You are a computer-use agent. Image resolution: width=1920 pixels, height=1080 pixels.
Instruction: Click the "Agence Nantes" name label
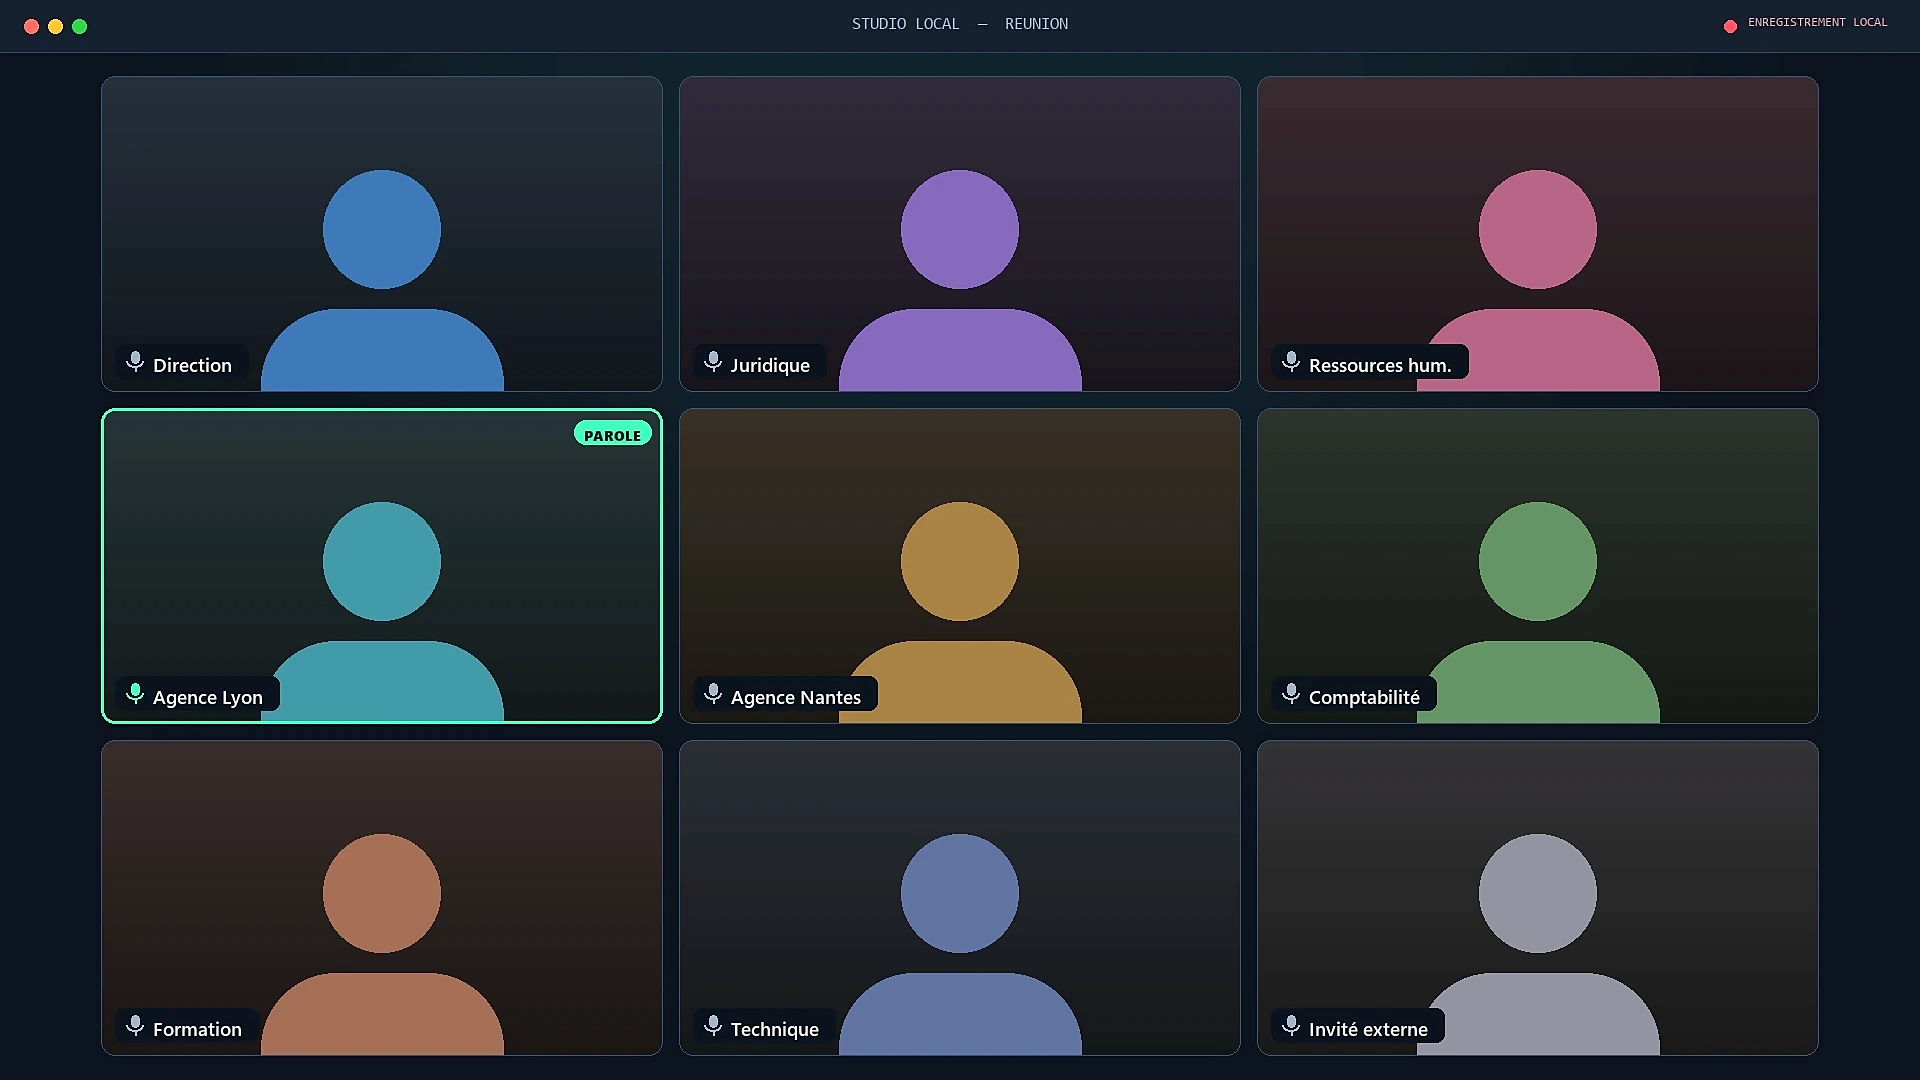[x=796, y=697]
